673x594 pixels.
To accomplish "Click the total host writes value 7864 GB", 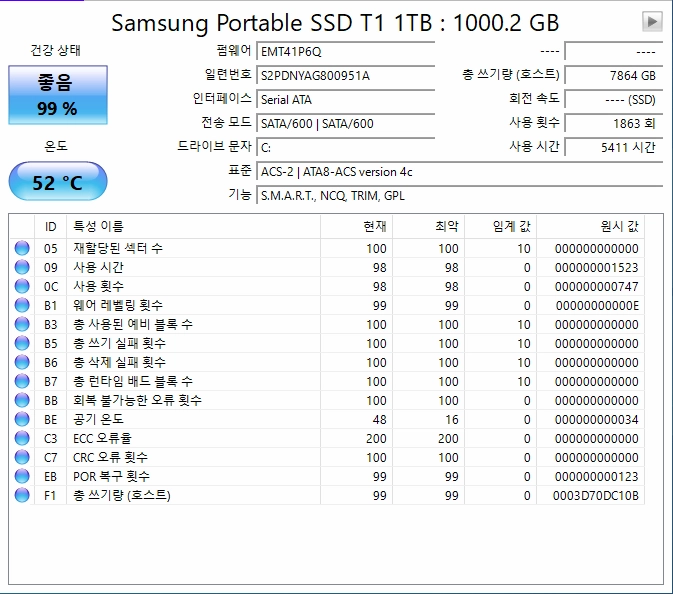I will [x=614, y=76].
